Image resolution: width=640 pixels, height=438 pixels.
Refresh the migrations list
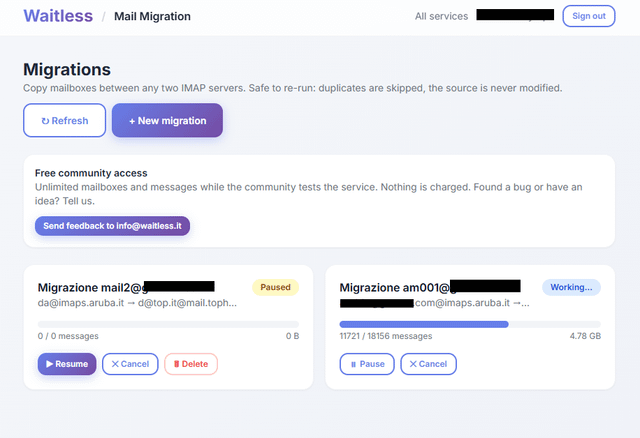click(64, 120)
